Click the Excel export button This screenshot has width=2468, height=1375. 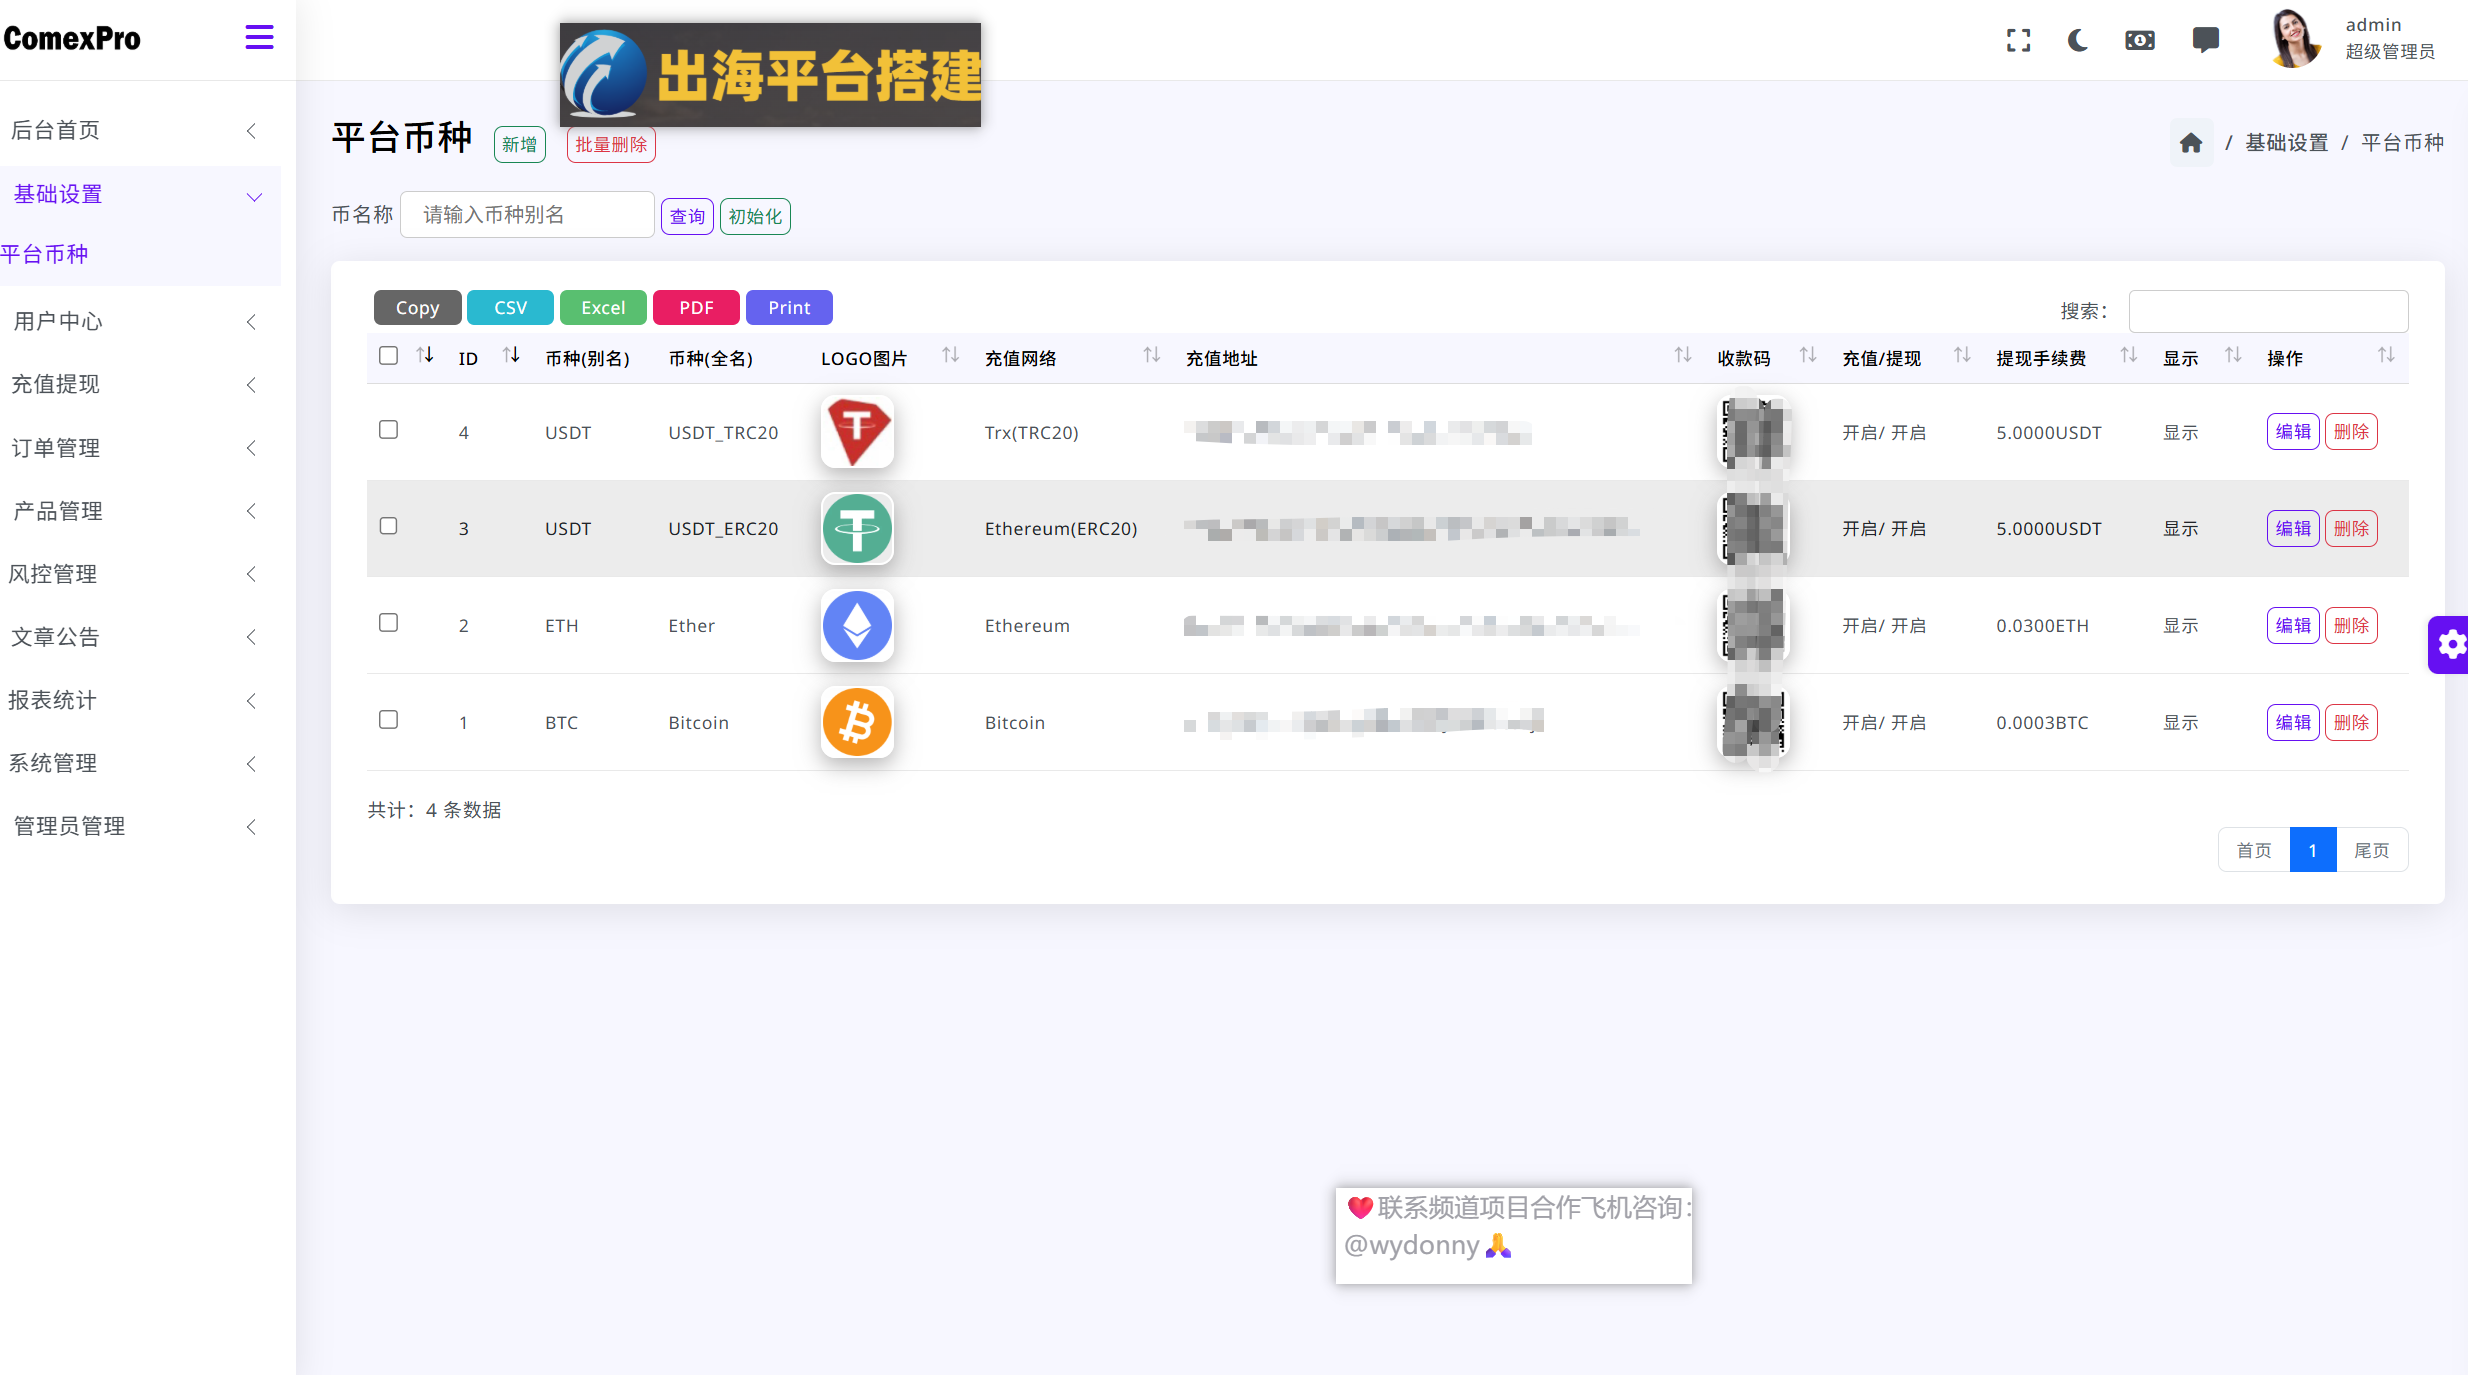(603, 308)
